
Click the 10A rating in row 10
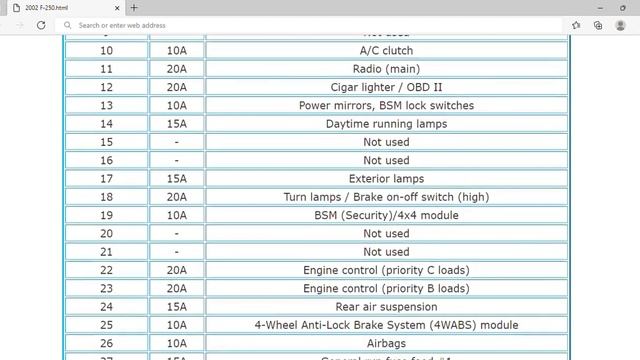(177, 51)
